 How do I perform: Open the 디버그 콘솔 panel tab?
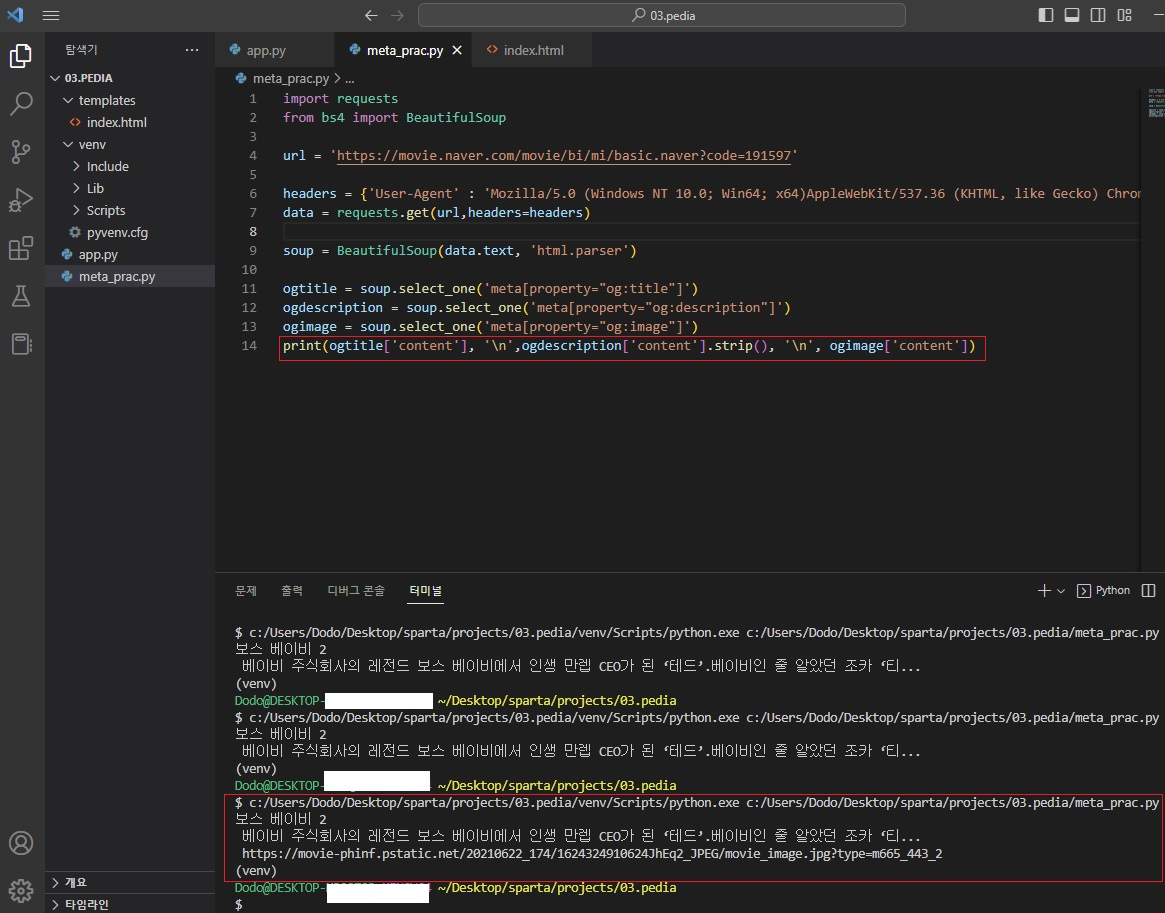coord(356,591)
